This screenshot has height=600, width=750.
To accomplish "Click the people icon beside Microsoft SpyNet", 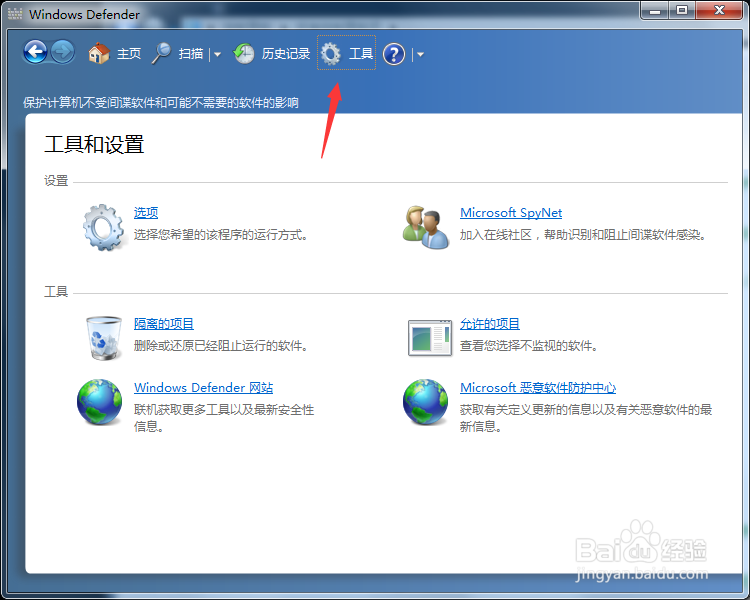I will [426, 227].
